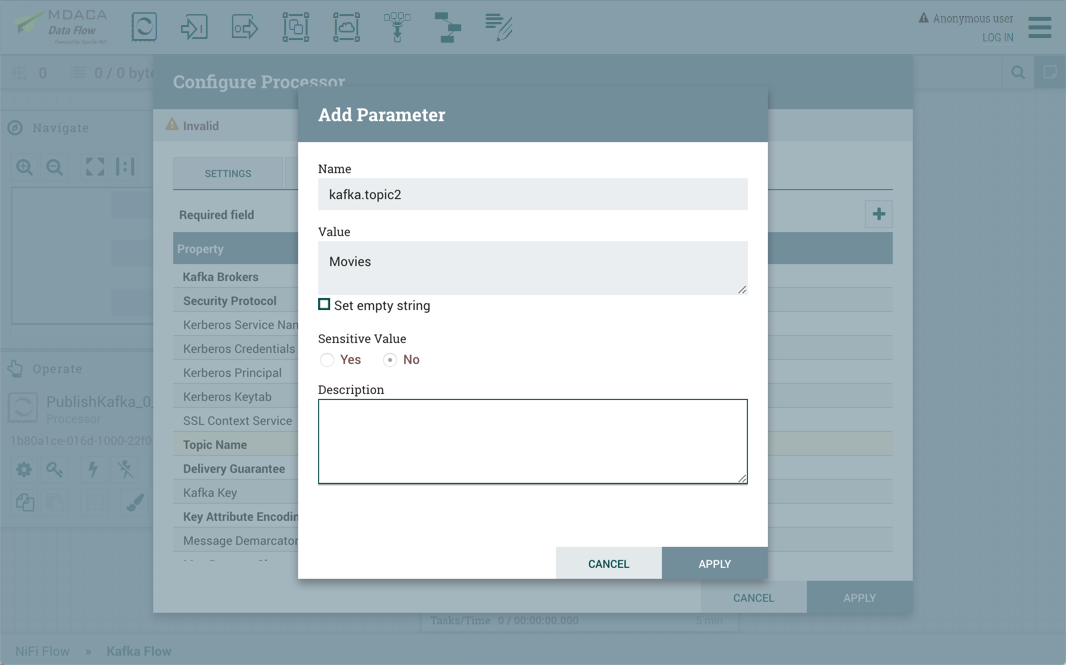Select the Input Port tool
The image size is (1066, 665).
click(194, 27)
